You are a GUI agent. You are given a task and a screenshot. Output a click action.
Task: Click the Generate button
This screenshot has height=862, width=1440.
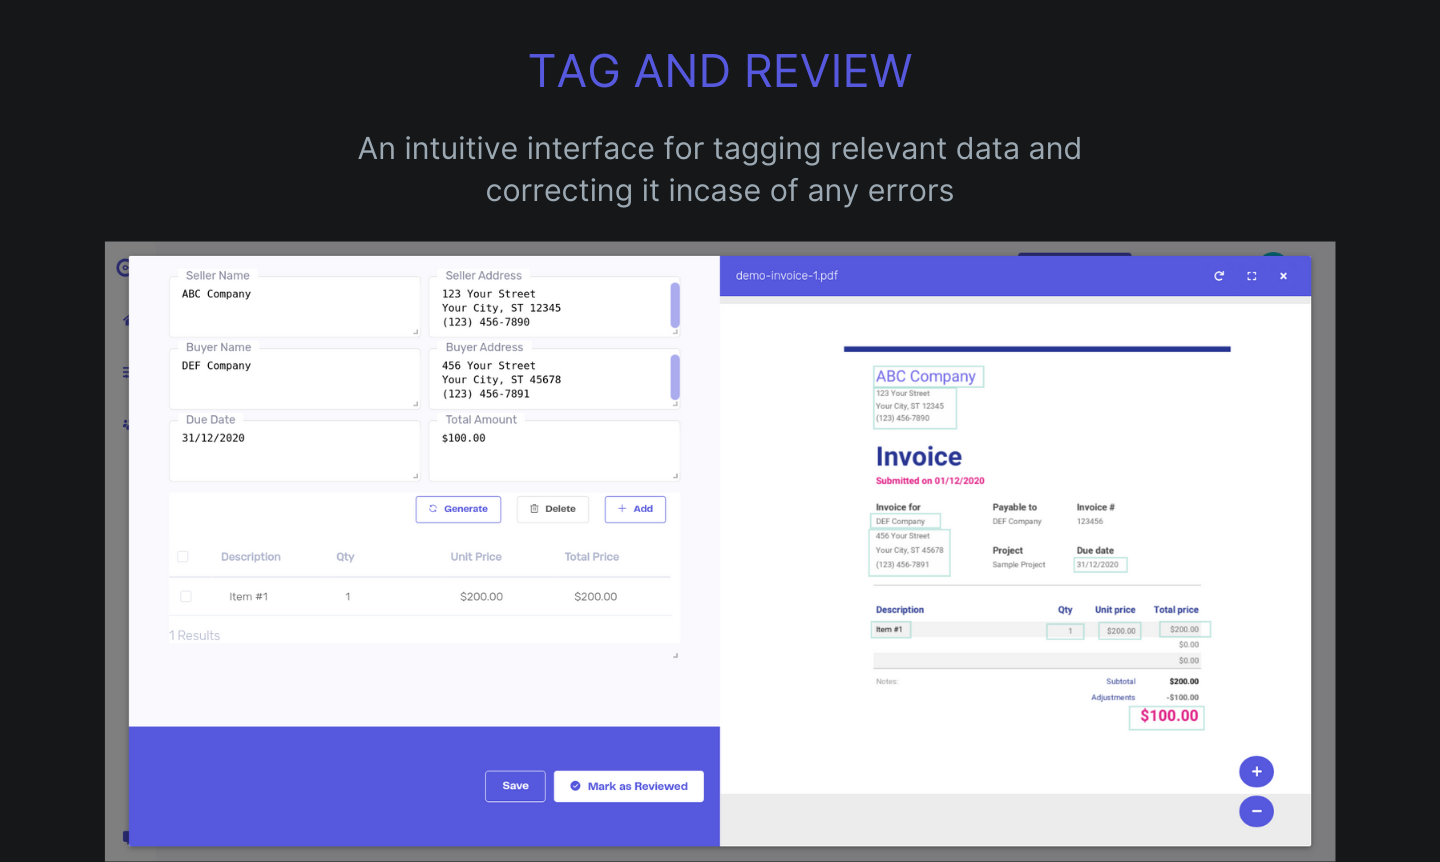click(458, 509)
